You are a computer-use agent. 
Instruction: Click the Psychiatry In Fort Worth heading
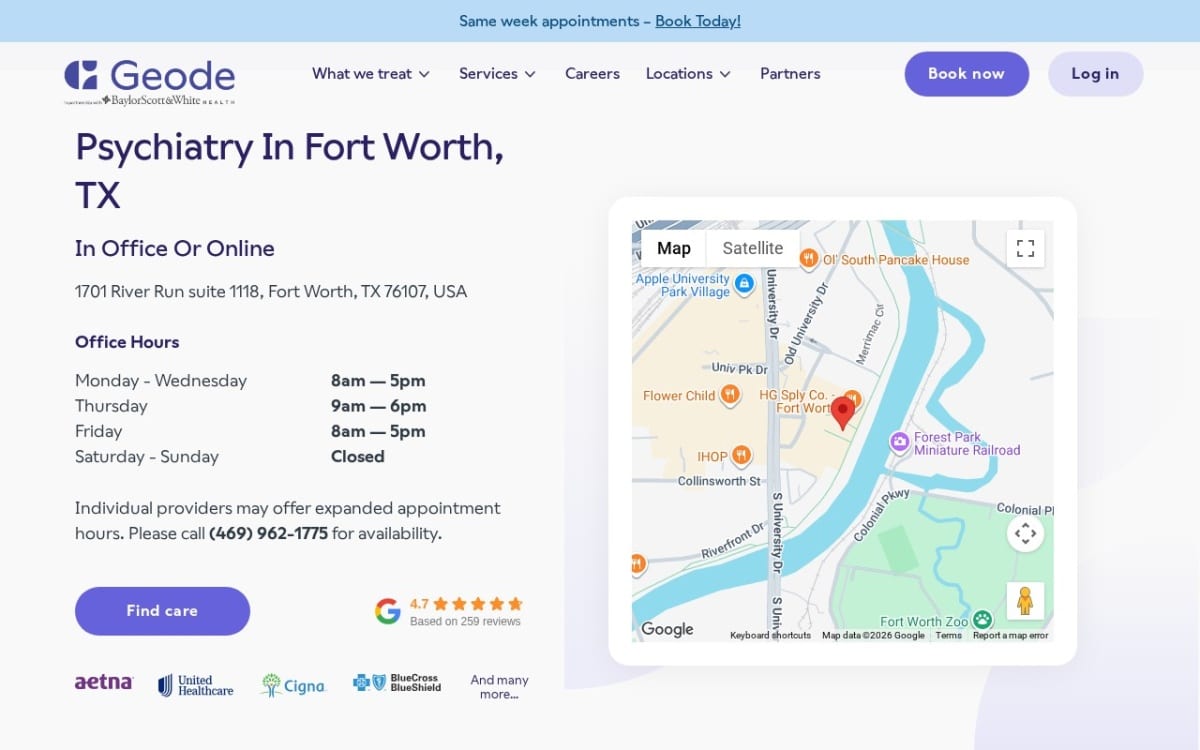[289, 170]
